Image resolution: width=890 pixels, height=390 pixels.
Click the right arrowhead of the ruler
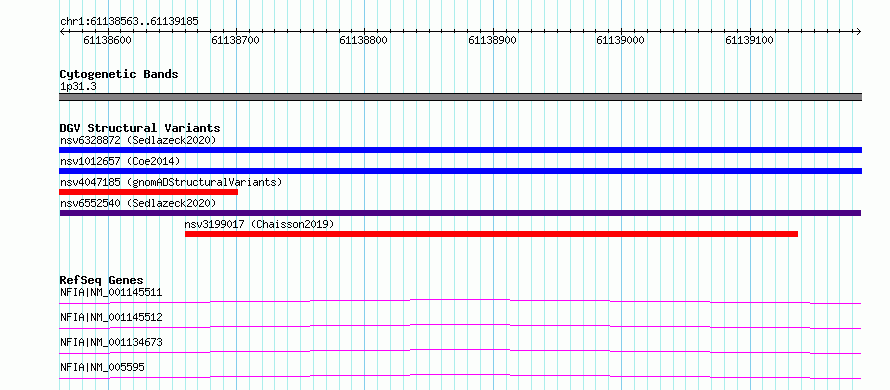click(x=859, y=31)
